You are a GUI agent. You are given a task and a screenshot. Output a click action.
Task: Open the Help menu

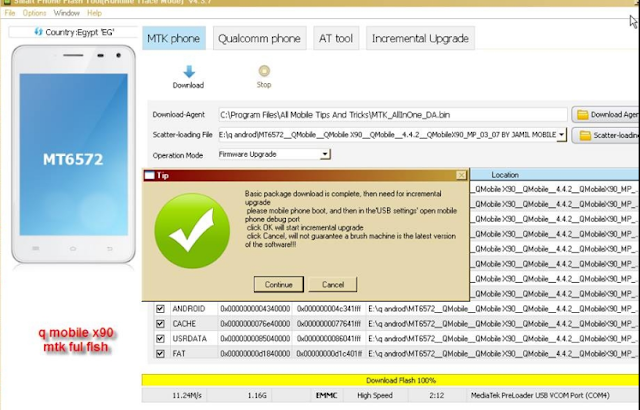click(x=94, y=13)
